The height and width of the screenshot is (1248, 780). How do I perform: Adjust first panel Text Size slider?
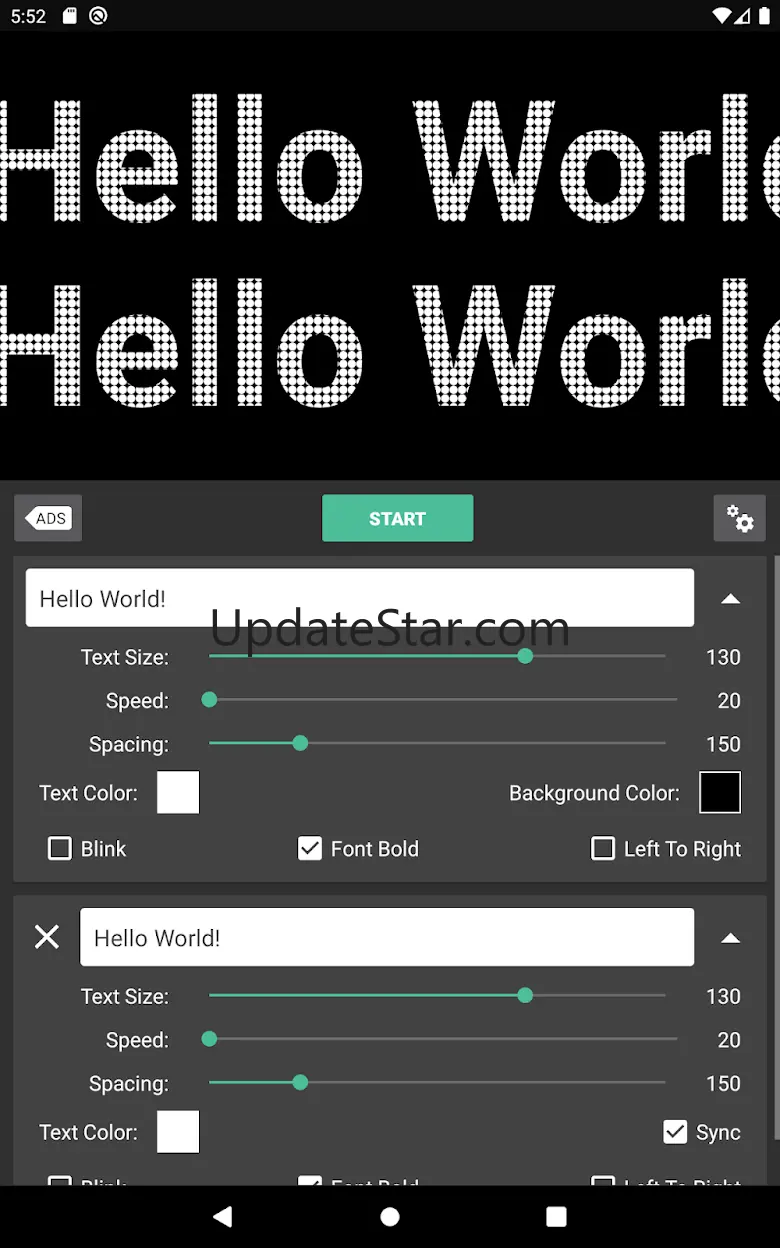(437, 657)
